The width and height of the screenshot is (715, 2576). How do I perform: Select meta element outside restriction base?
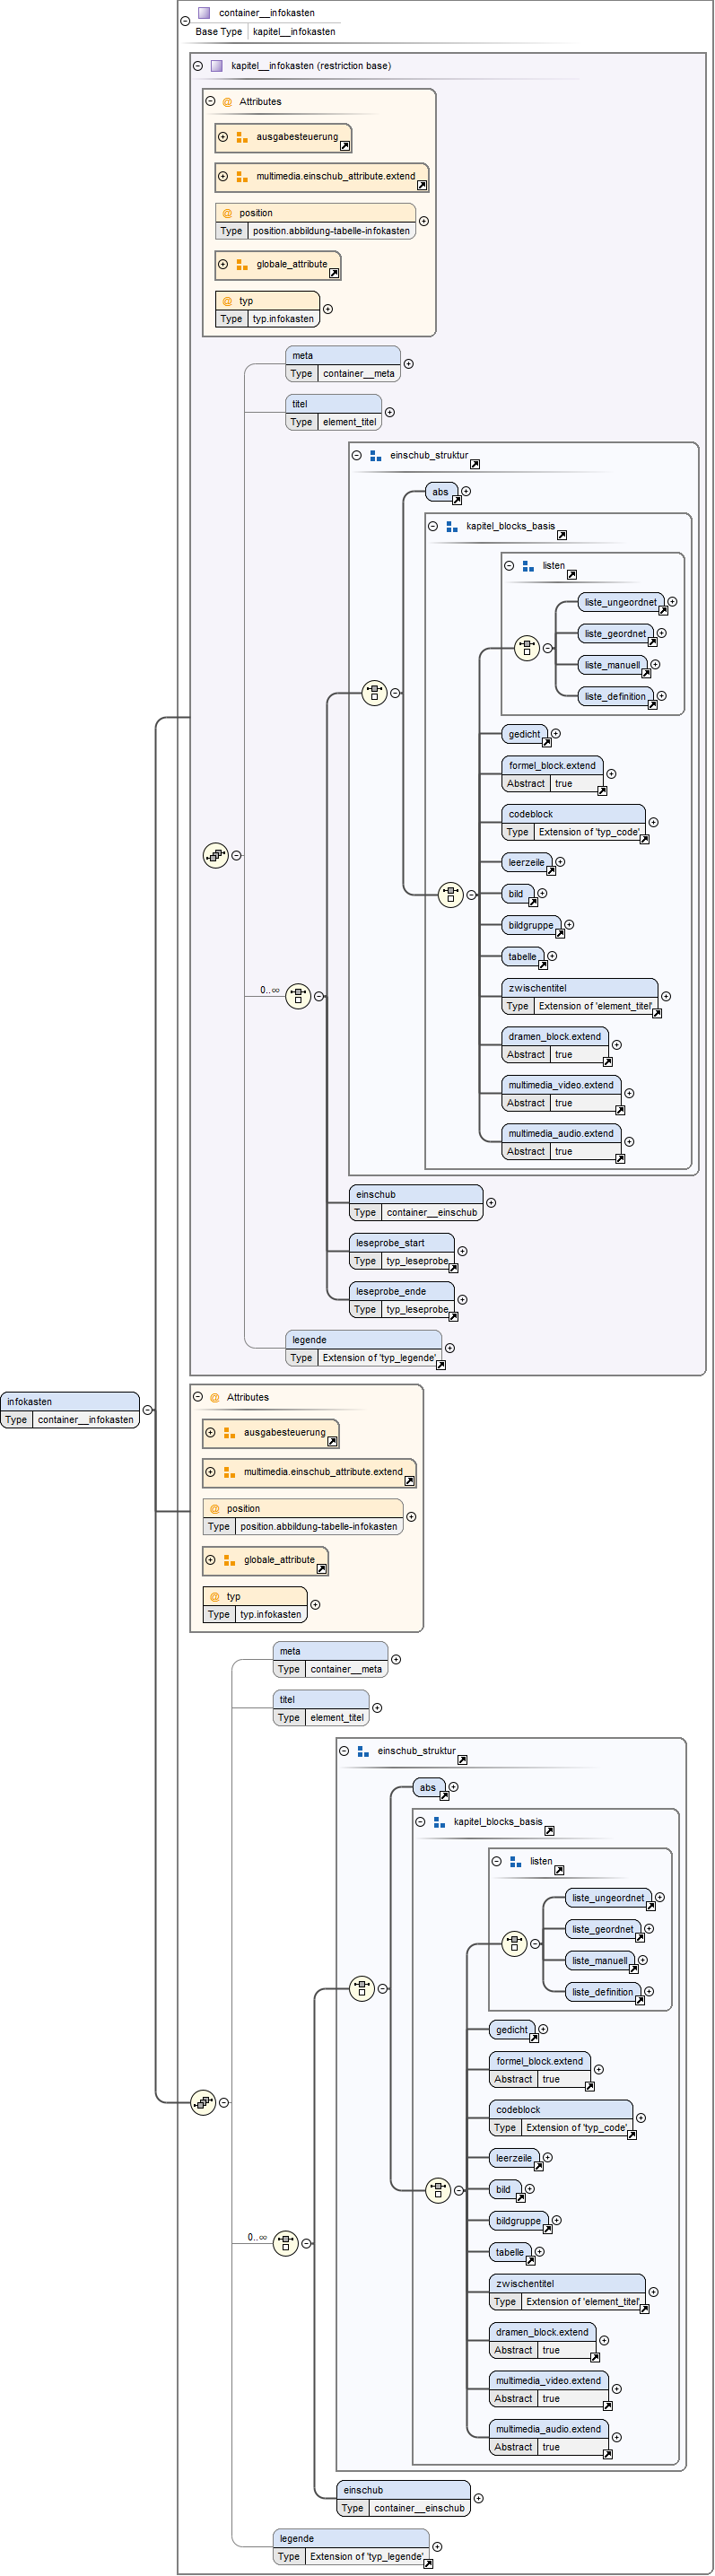point(331,1660)
